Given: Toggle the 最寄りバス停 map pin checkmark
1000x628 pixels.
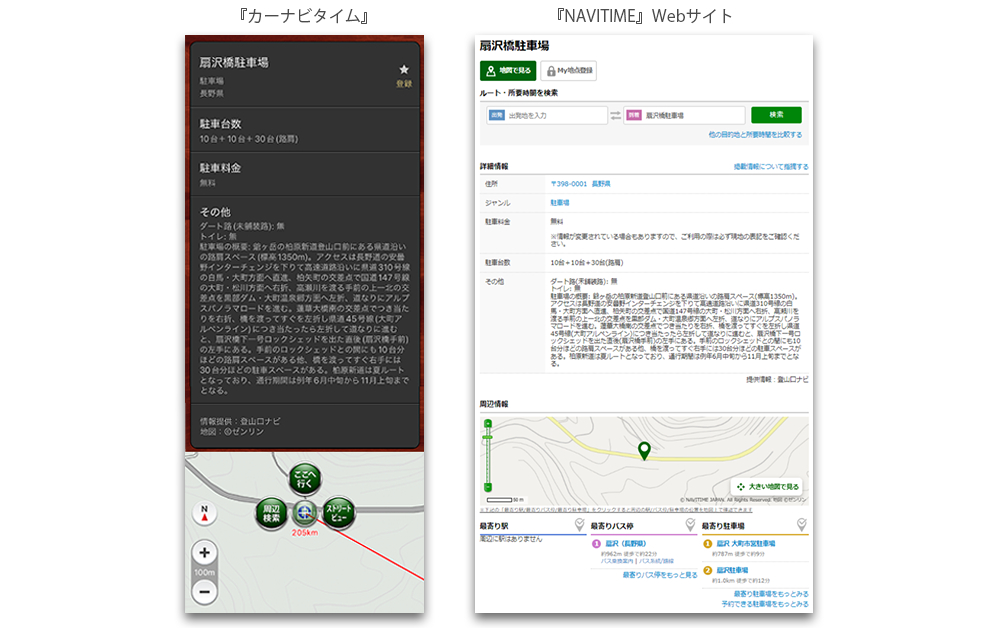Looking at the screenshot, I should tap(690, 525).
